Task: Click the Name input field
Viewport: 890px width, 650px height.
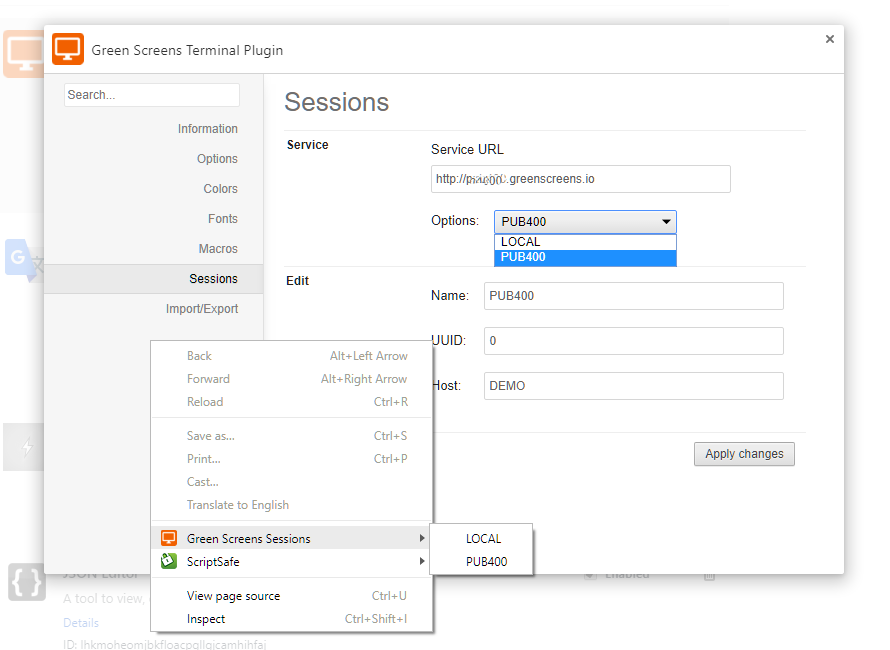Action: (x=633, y=296)
